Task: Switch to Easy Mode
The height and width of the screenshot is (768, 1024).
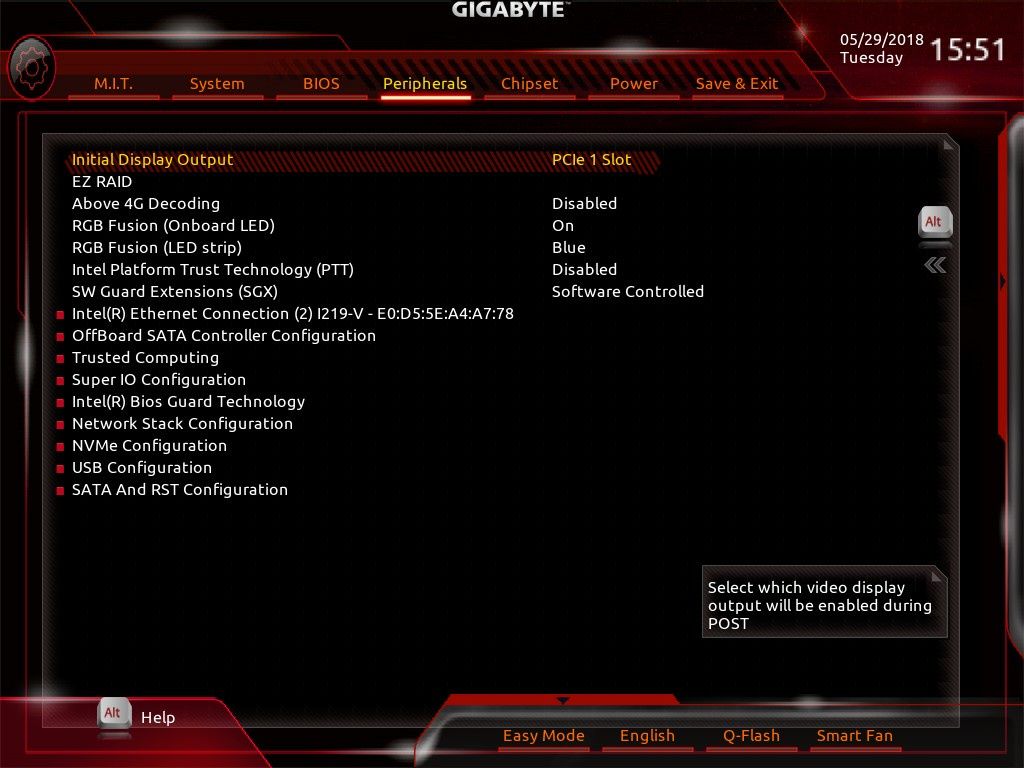Action: (x=543, y=736)
